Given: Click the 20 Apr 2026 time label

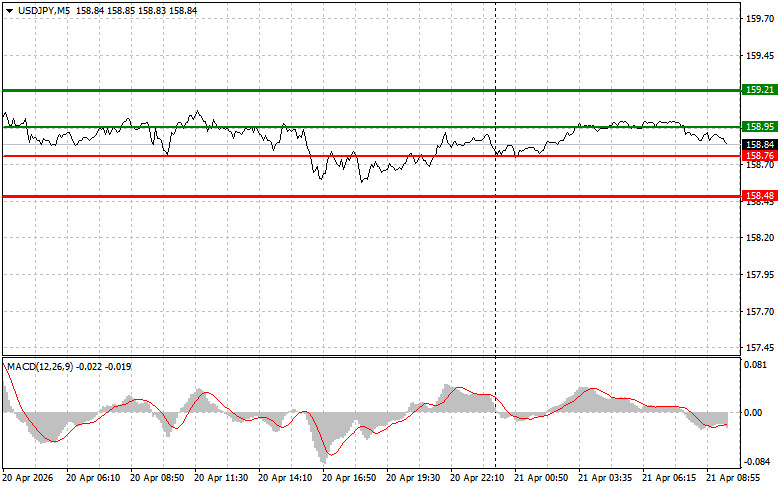Looking at the screenshot, I should (x=27, y=478).
